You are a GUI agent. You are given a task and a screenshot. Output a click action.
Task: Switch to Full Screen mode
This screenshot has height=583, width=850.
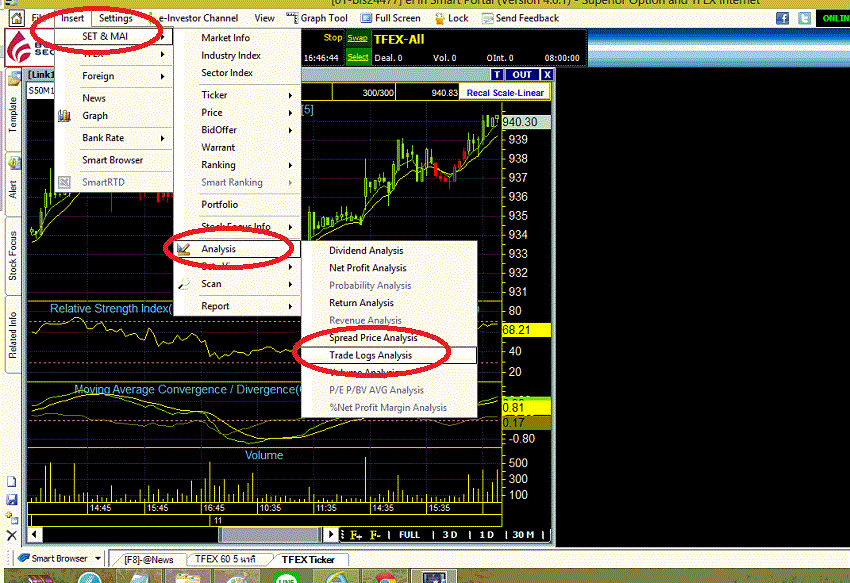(391, 18)
